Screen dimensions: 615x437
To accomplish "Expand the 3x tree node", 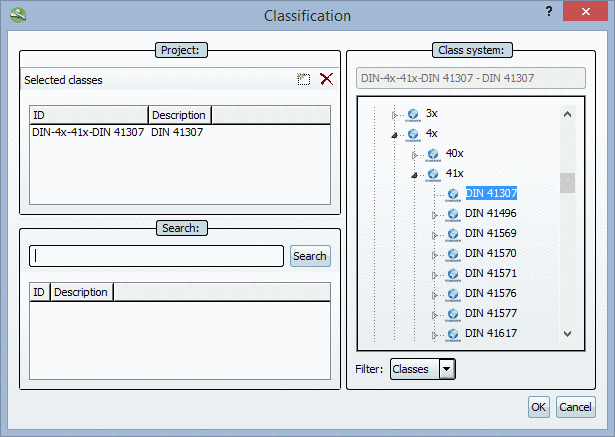I will pos(395,115).
